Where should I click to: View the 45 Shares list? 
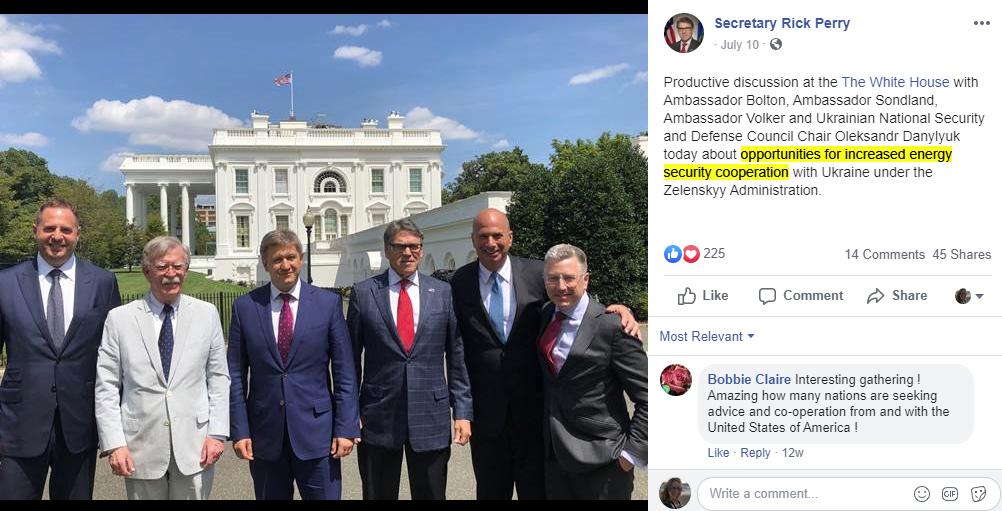point(962,254)
